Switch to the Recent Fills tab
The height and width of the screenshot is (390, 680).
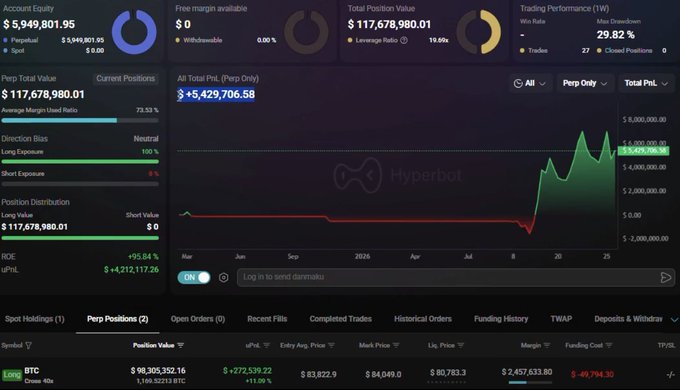click(x=267, y=319)
